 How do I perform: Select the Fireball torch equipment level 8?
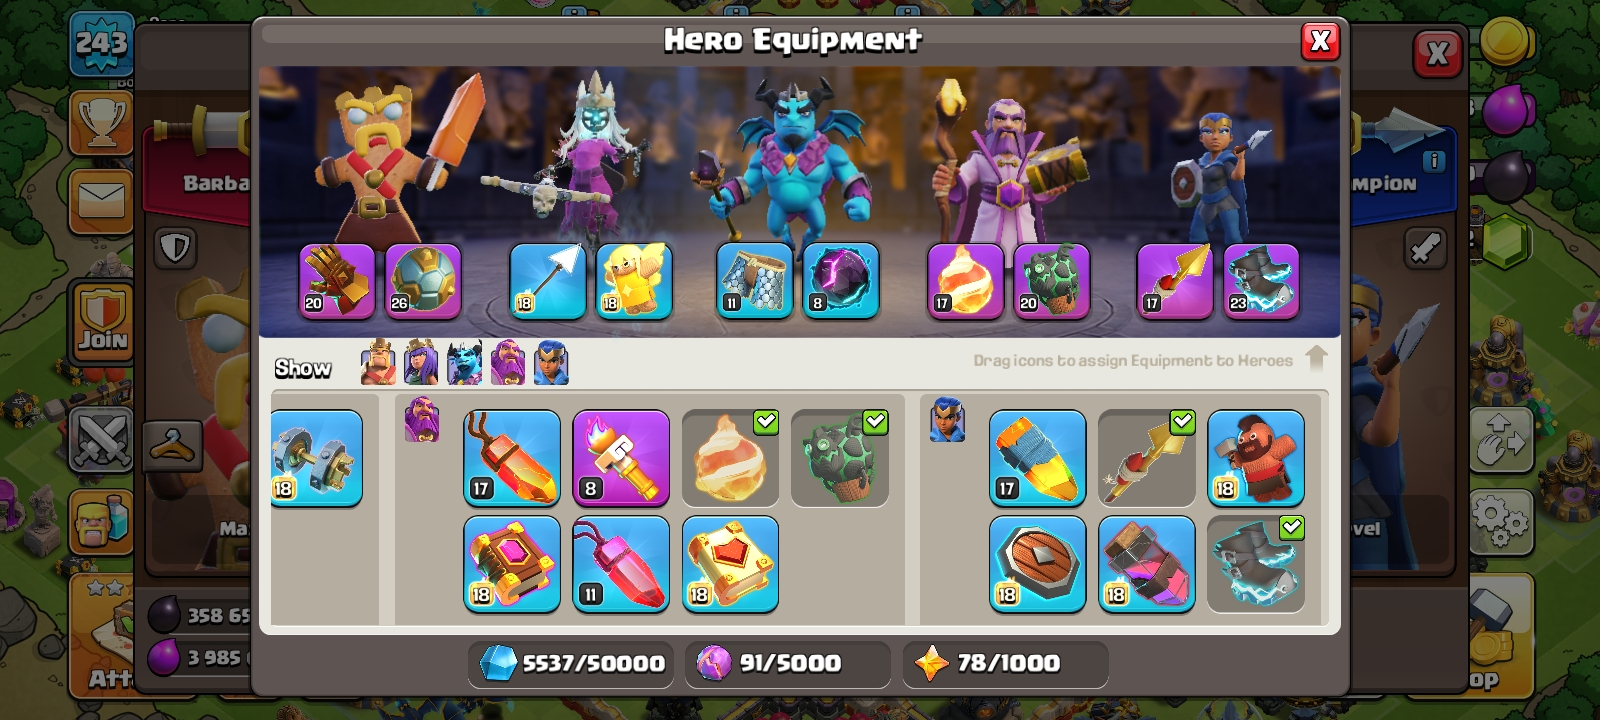point(621,457)
